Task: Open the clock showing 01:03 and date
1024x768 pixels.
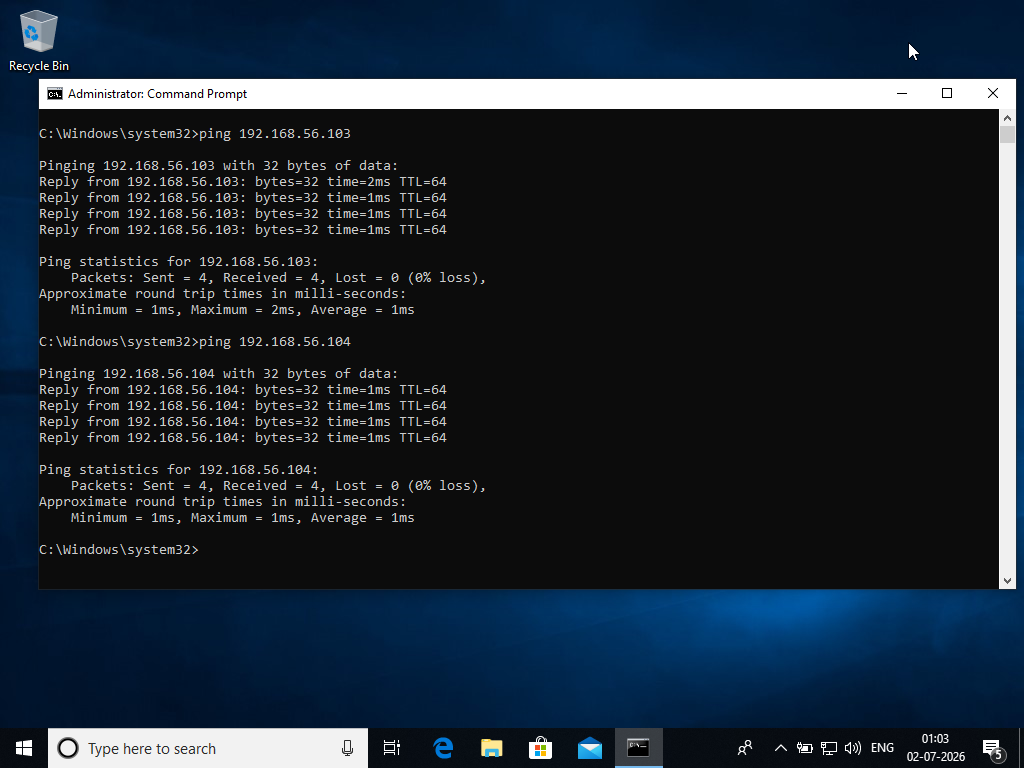Action: pyautogui.click(x=935, y=748)
